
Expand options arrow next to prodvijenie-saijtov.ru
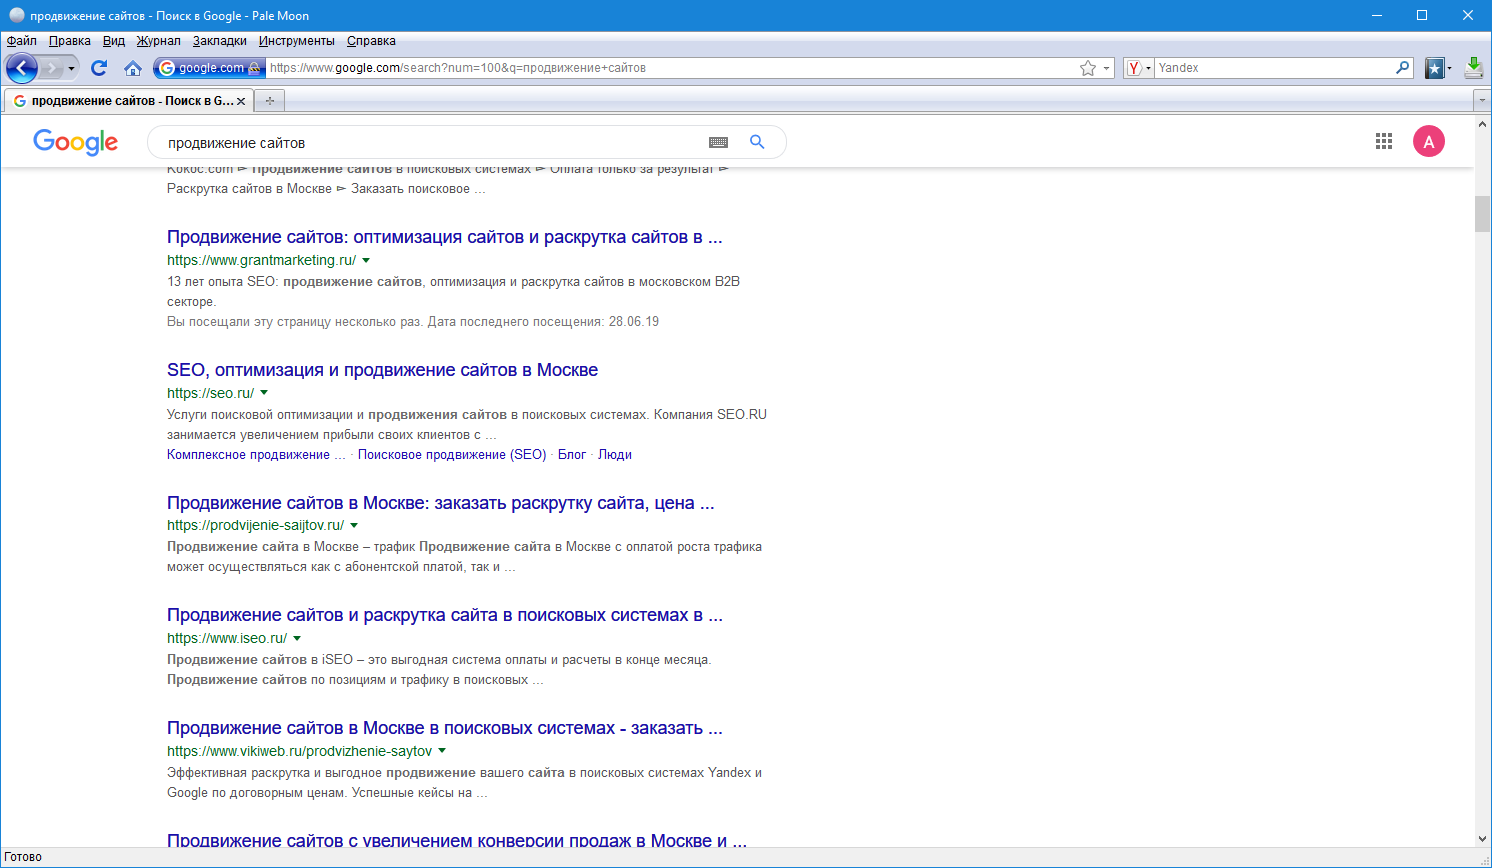tap(354, 525)
